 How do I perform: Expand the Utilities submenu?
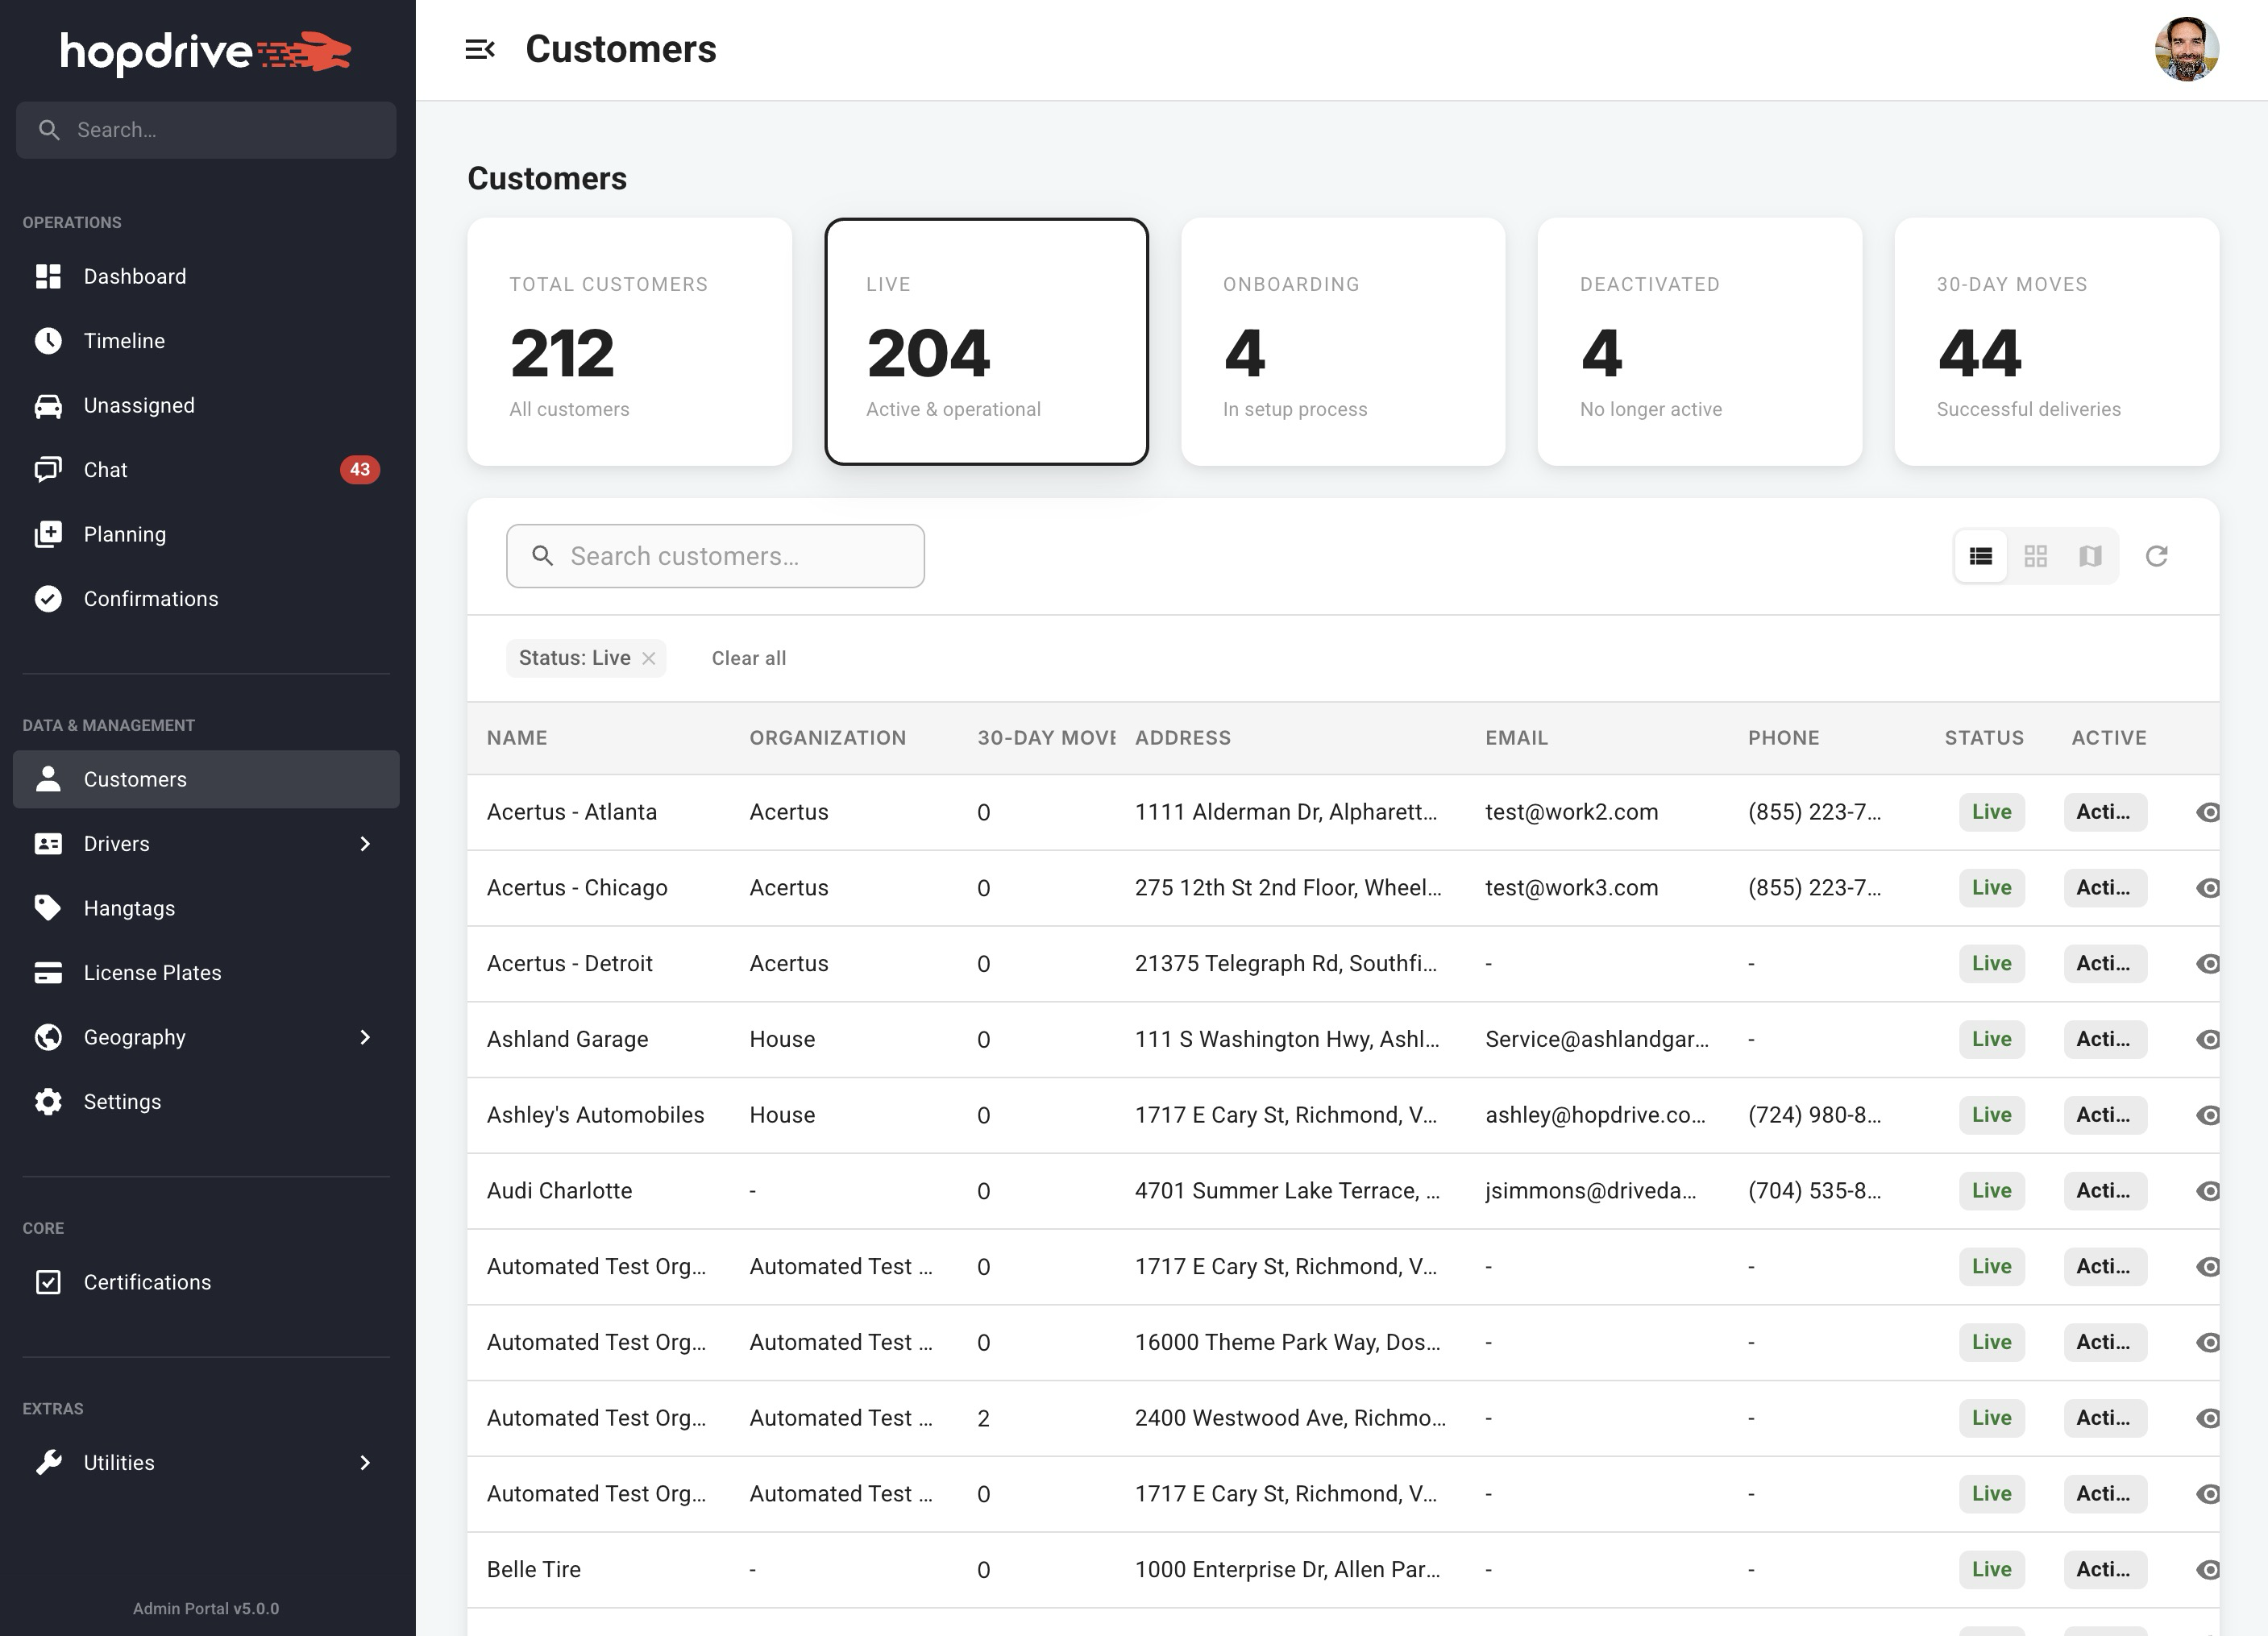(x=365, y=1463)
